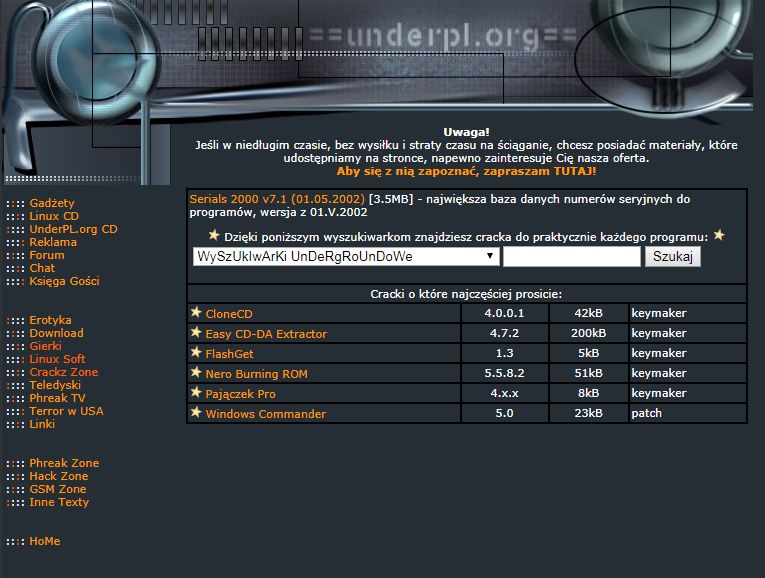
Task: Click star icon beside Easy CD-DA Extractor
Action: pyautogui.click(x=196, y=332)
